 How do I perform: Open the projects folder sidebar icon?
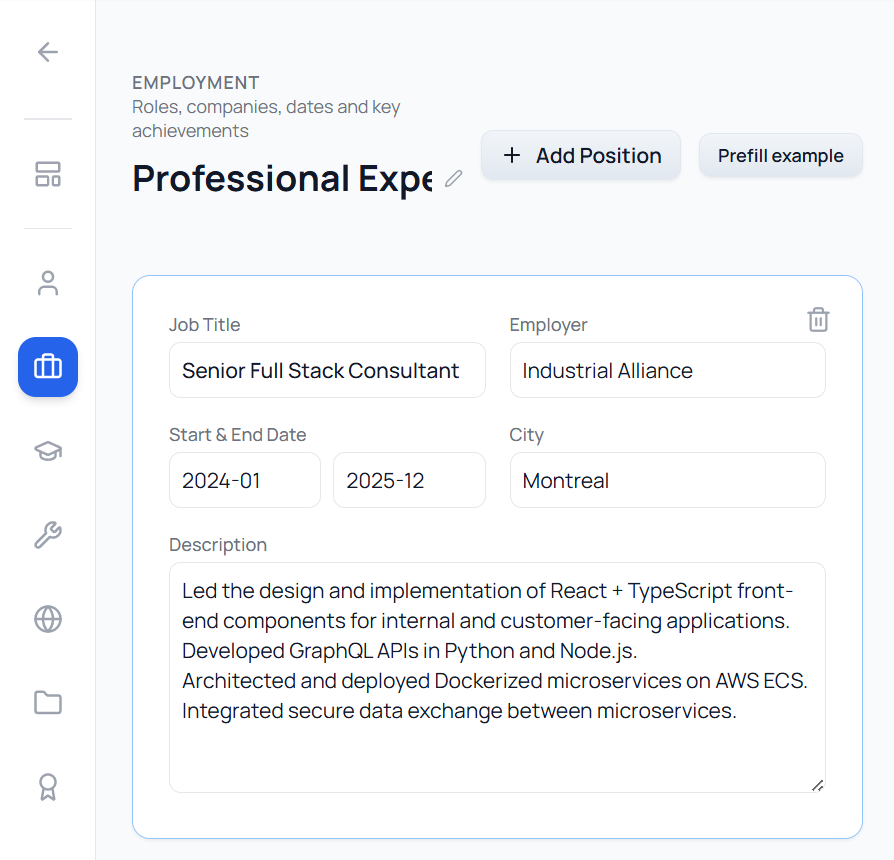click(x=48, y=703)
